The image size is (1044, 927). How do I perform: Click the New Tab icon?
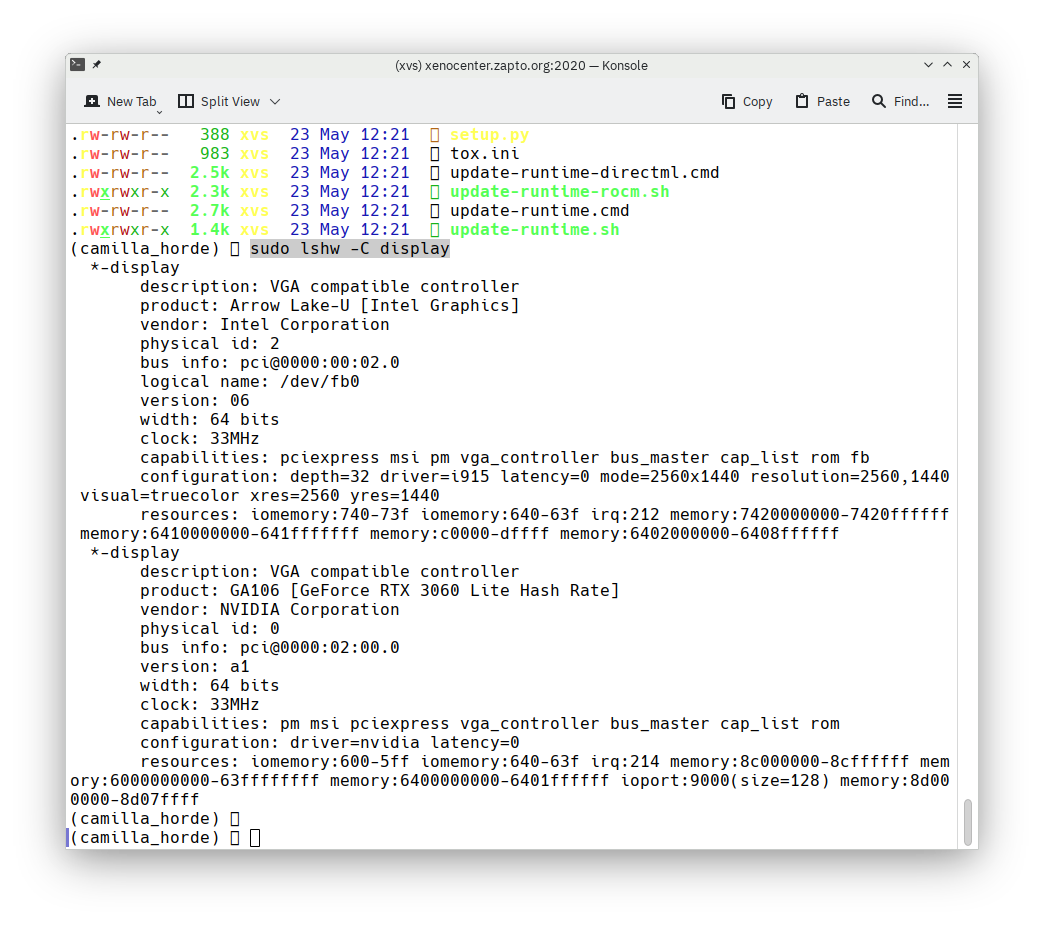pyautogui.click(x=92, y=101)
